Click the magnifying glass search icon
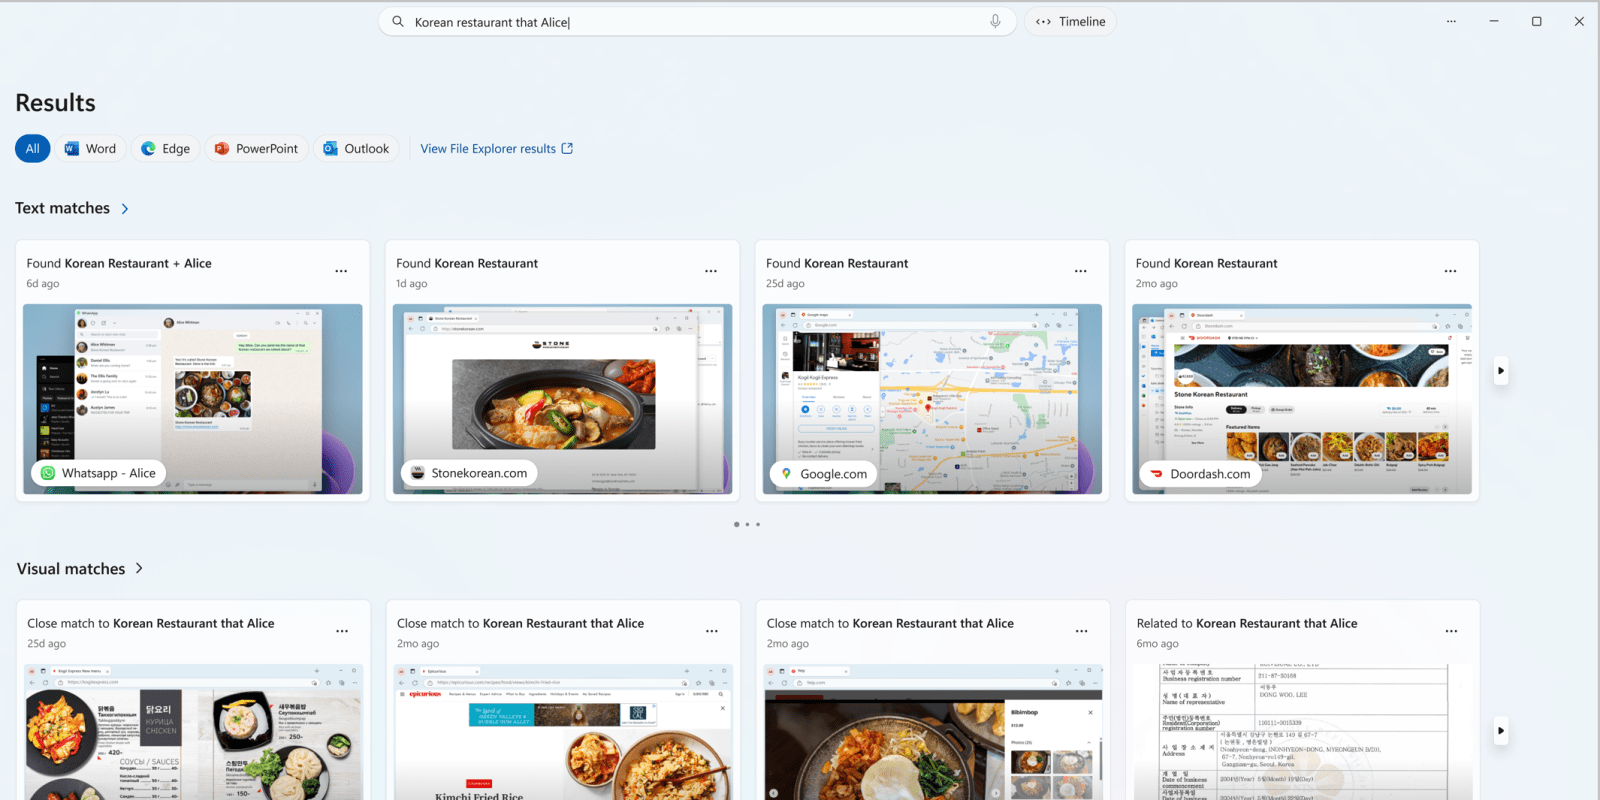Image resolution: width=1600 pixels, height=800 pixels. (x=398, y=21)
